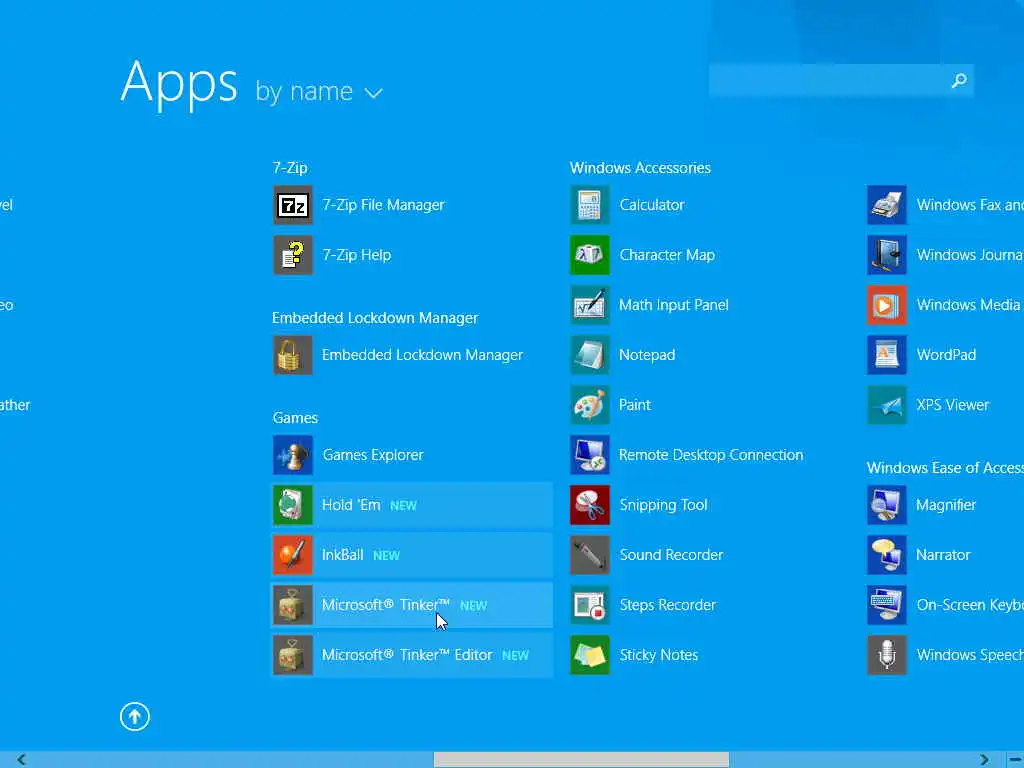Click the 'XPS Viewer' label text
Viewport: 1024px width, 768px height.
click(x=953, y=405)
